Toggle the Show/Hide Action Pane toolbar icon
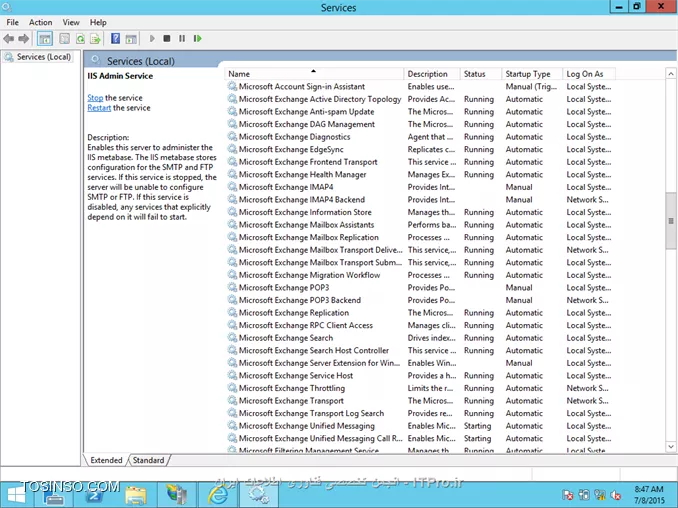Screen dimensions: 678x508 (131, 39)
